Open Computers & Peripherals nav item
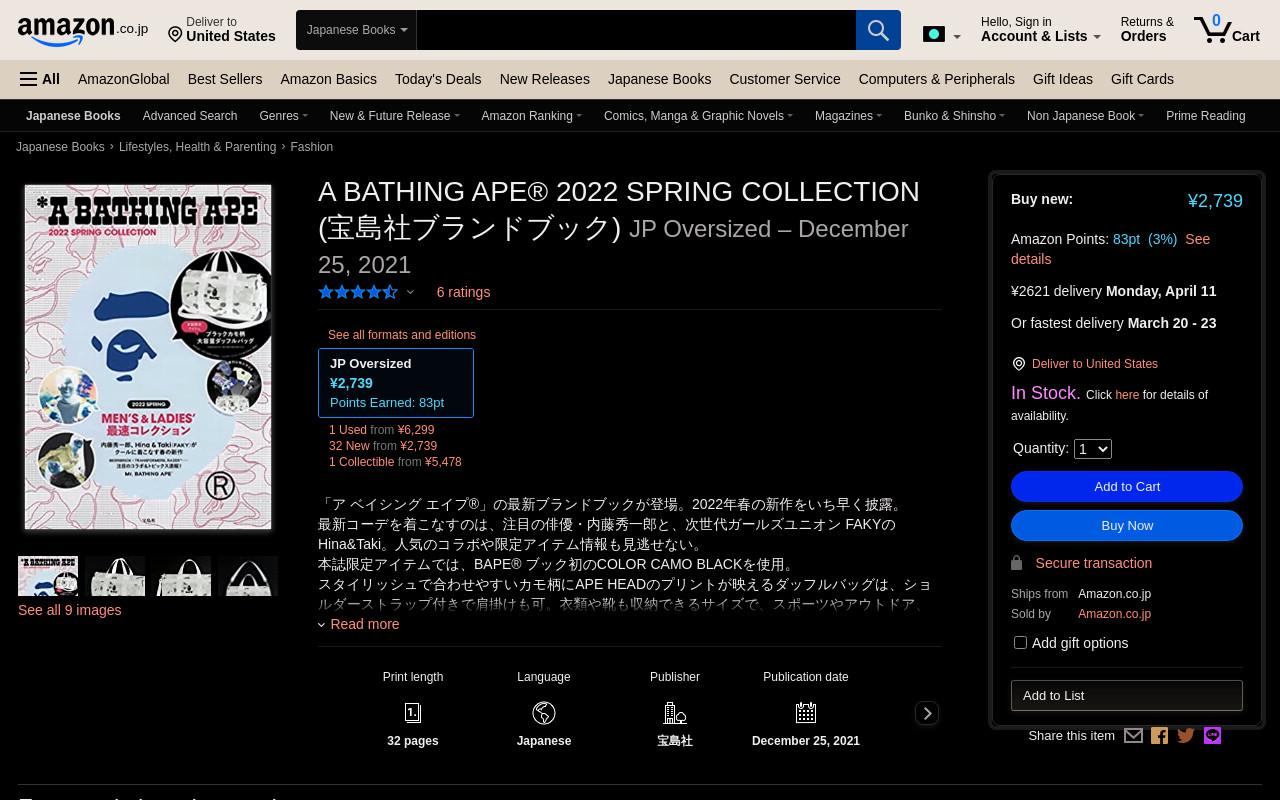This screenshot has width=1280, height=800. [x=937, y=79]
